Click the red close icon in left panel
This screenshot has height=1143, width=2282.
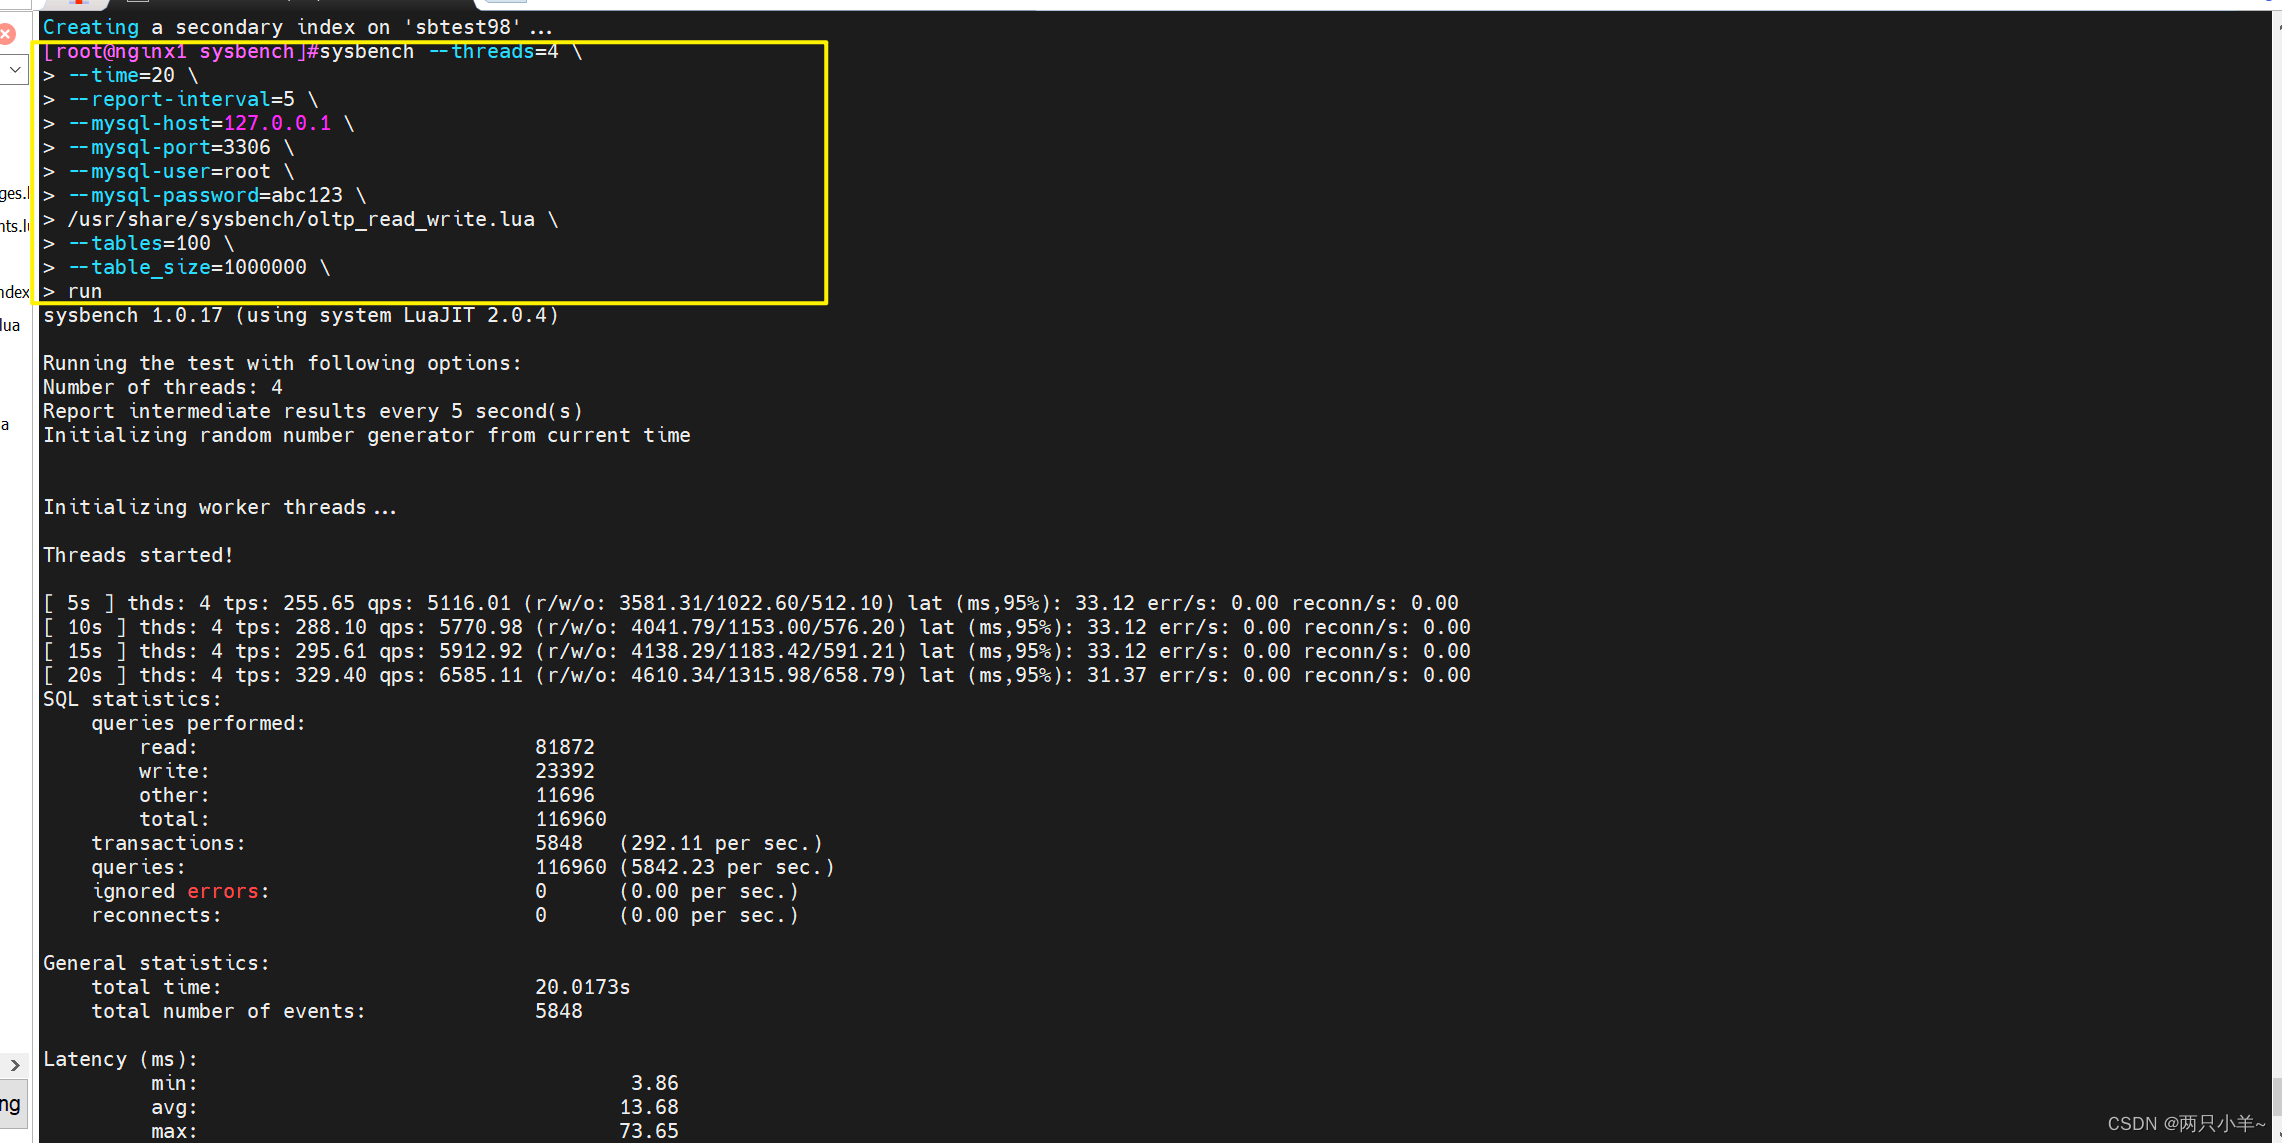tap(6, 34)
